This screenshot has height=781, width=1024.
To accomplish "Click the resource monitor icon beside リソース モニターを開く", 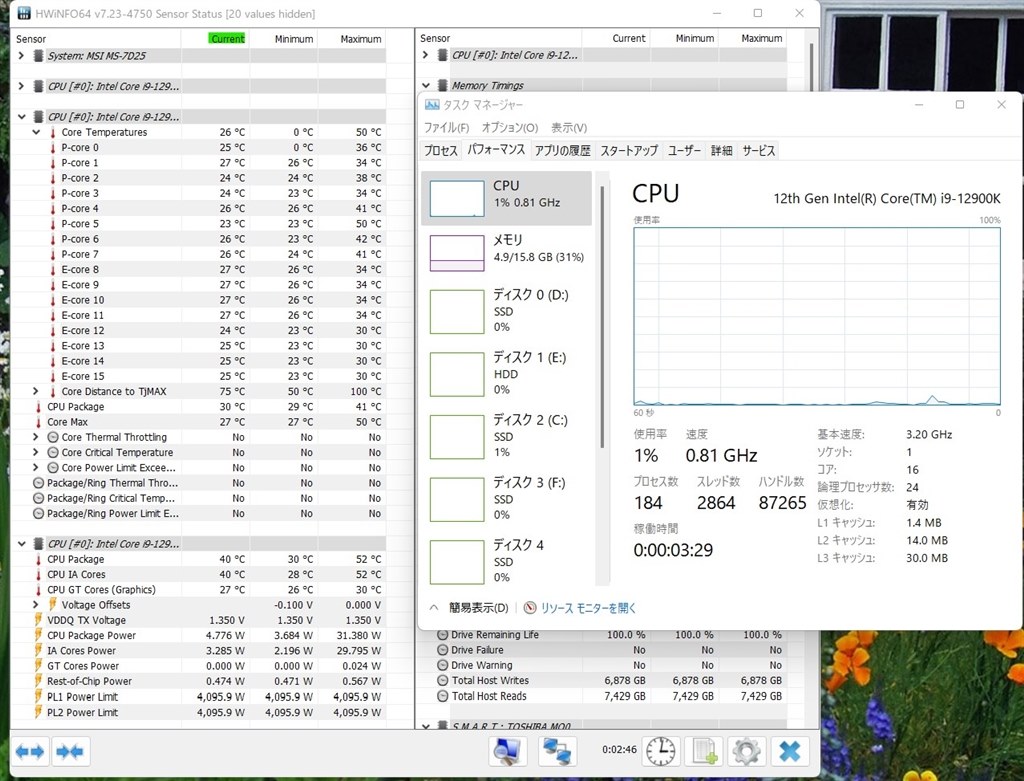I will tap(530, 608).
